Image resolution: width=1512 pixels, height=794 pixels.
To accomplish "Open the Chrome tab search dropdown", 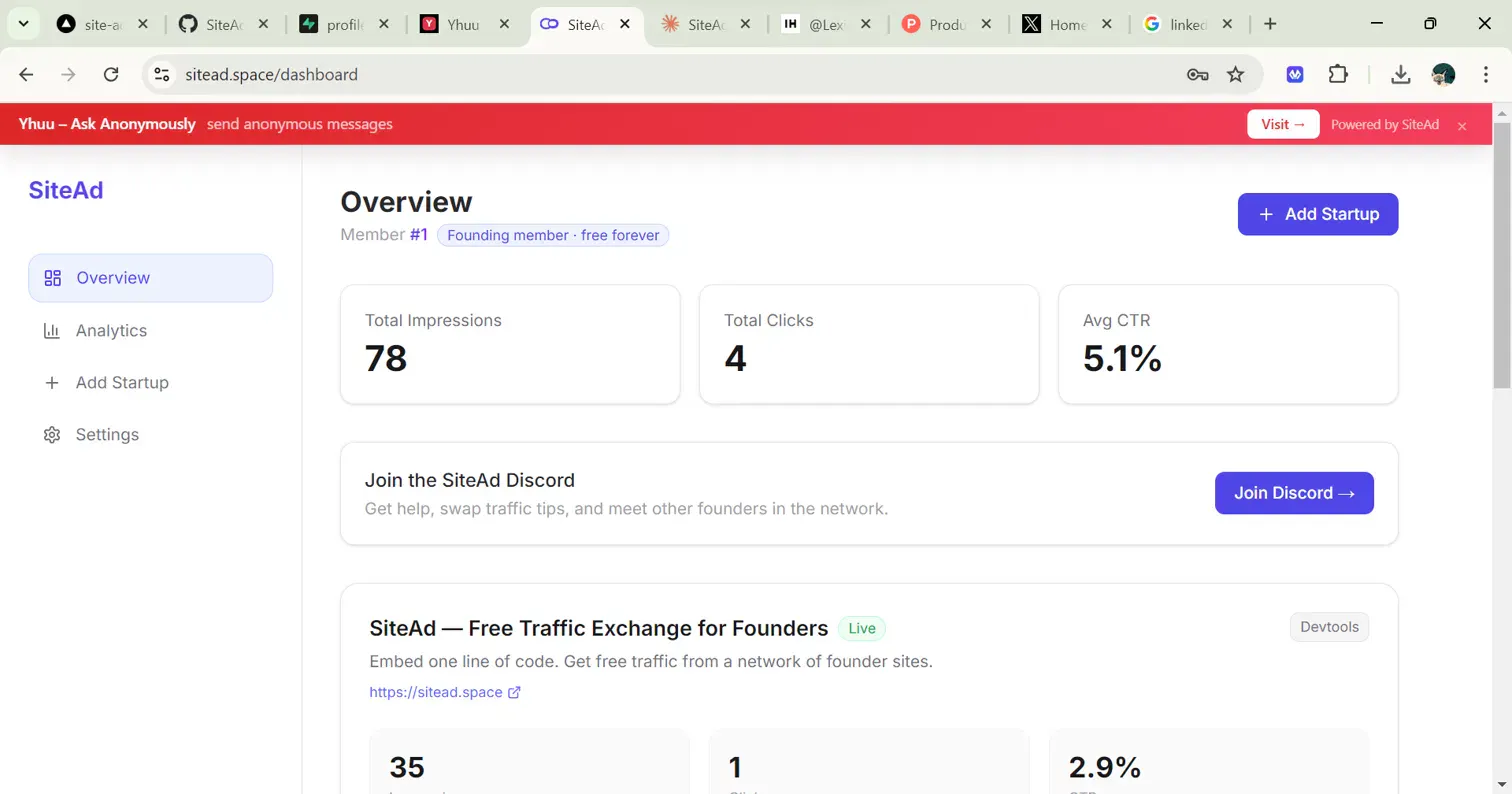I will click(x=22, y=24).
